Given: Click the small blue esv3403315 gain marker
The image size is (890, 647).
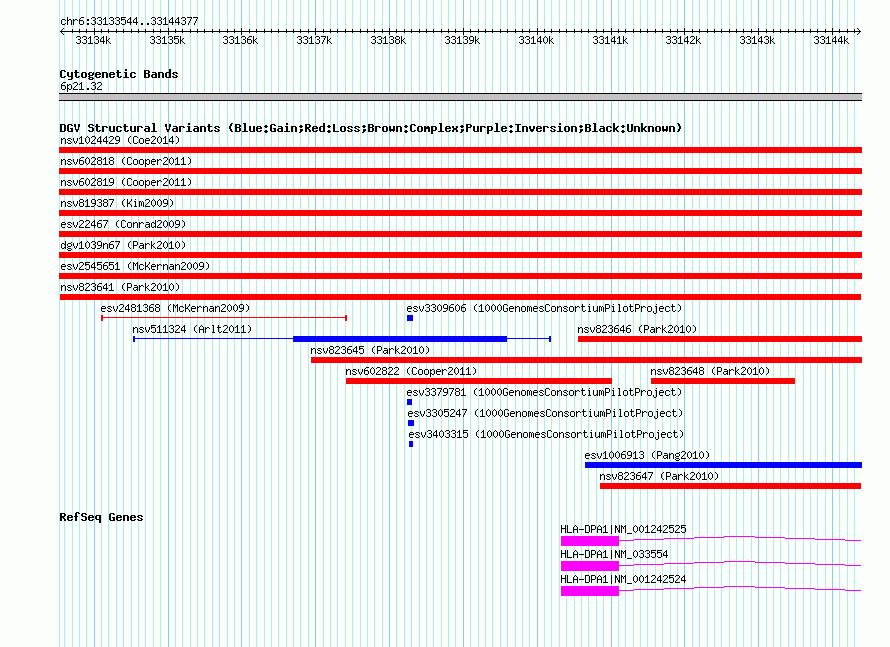Looking at the screenshot, I should click(x=411, y=444).
